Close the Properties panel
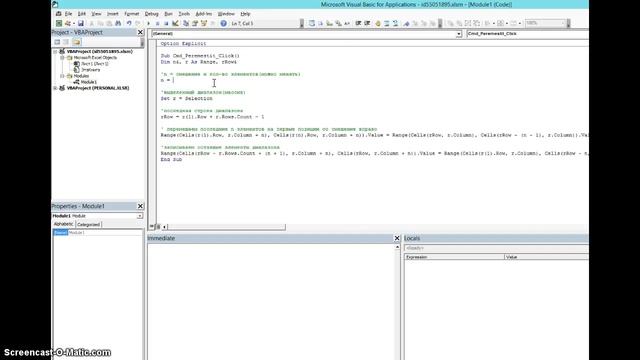Screen dimensions: 640x360 tap(140, 206)
